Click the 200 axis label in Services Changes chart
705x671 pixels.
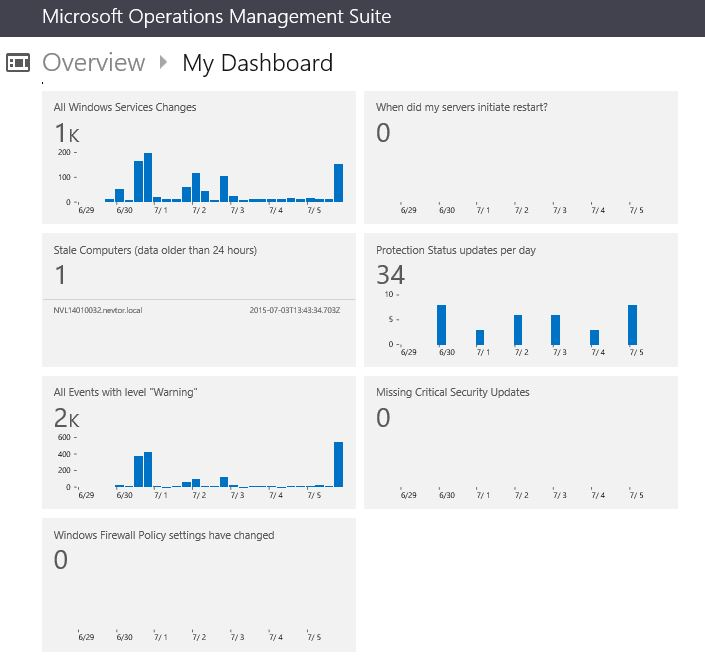[x=64, y=152]
